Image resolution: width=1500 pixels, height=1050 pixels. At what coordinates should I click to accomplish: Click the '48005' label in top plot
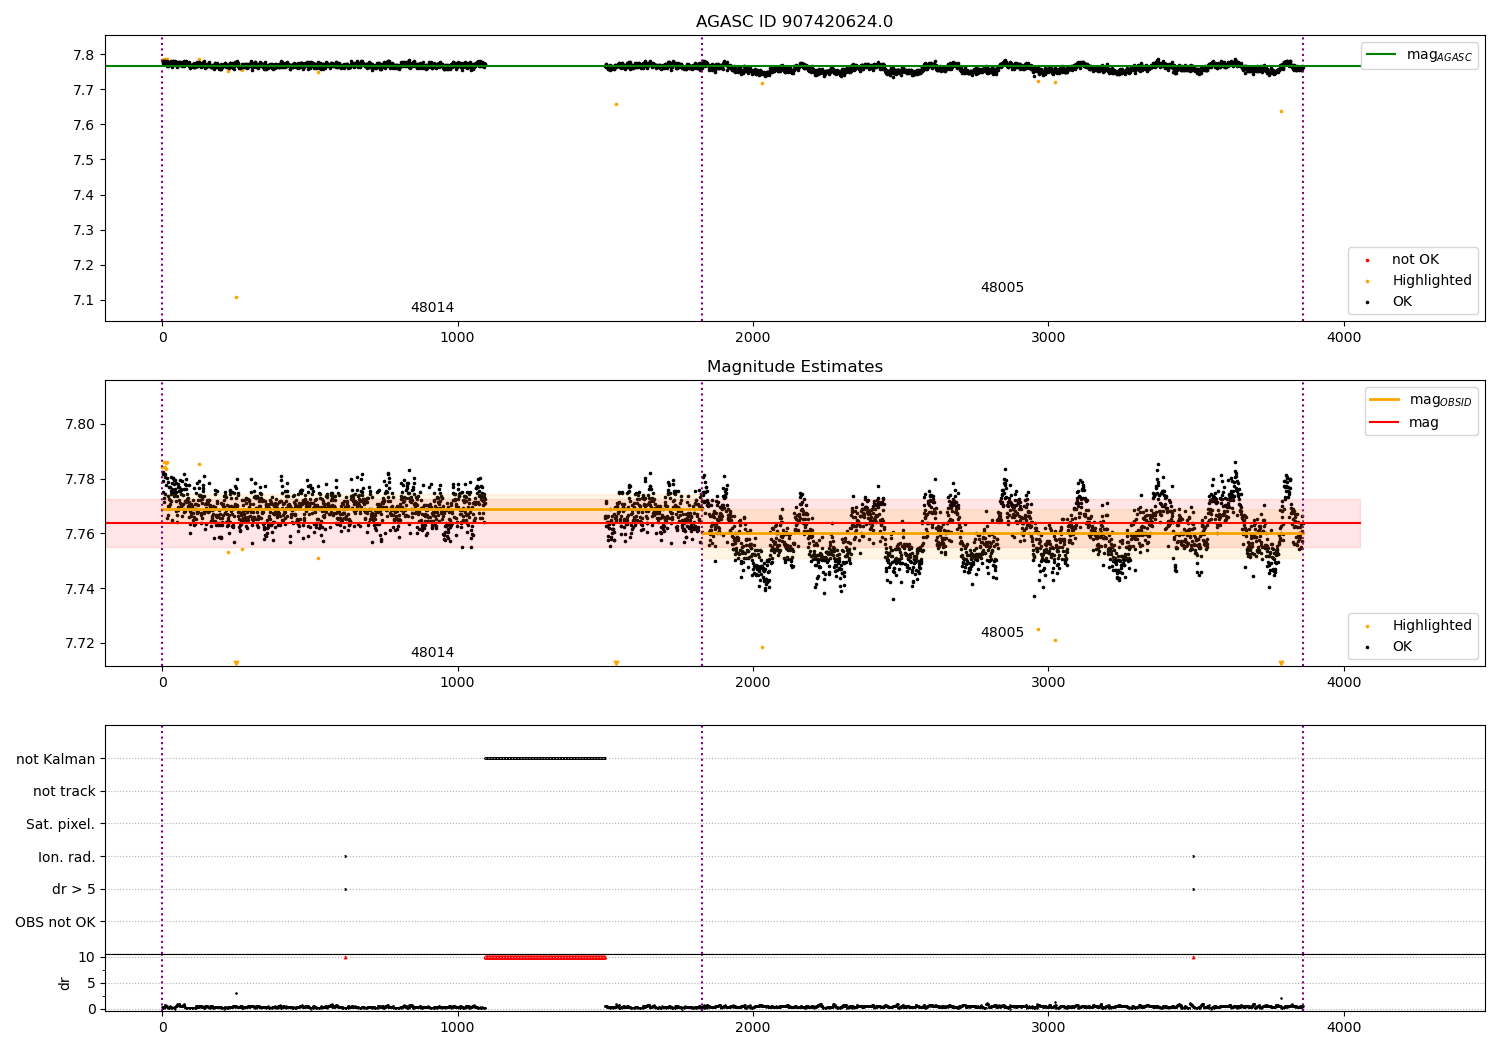tap(1002, 288)
